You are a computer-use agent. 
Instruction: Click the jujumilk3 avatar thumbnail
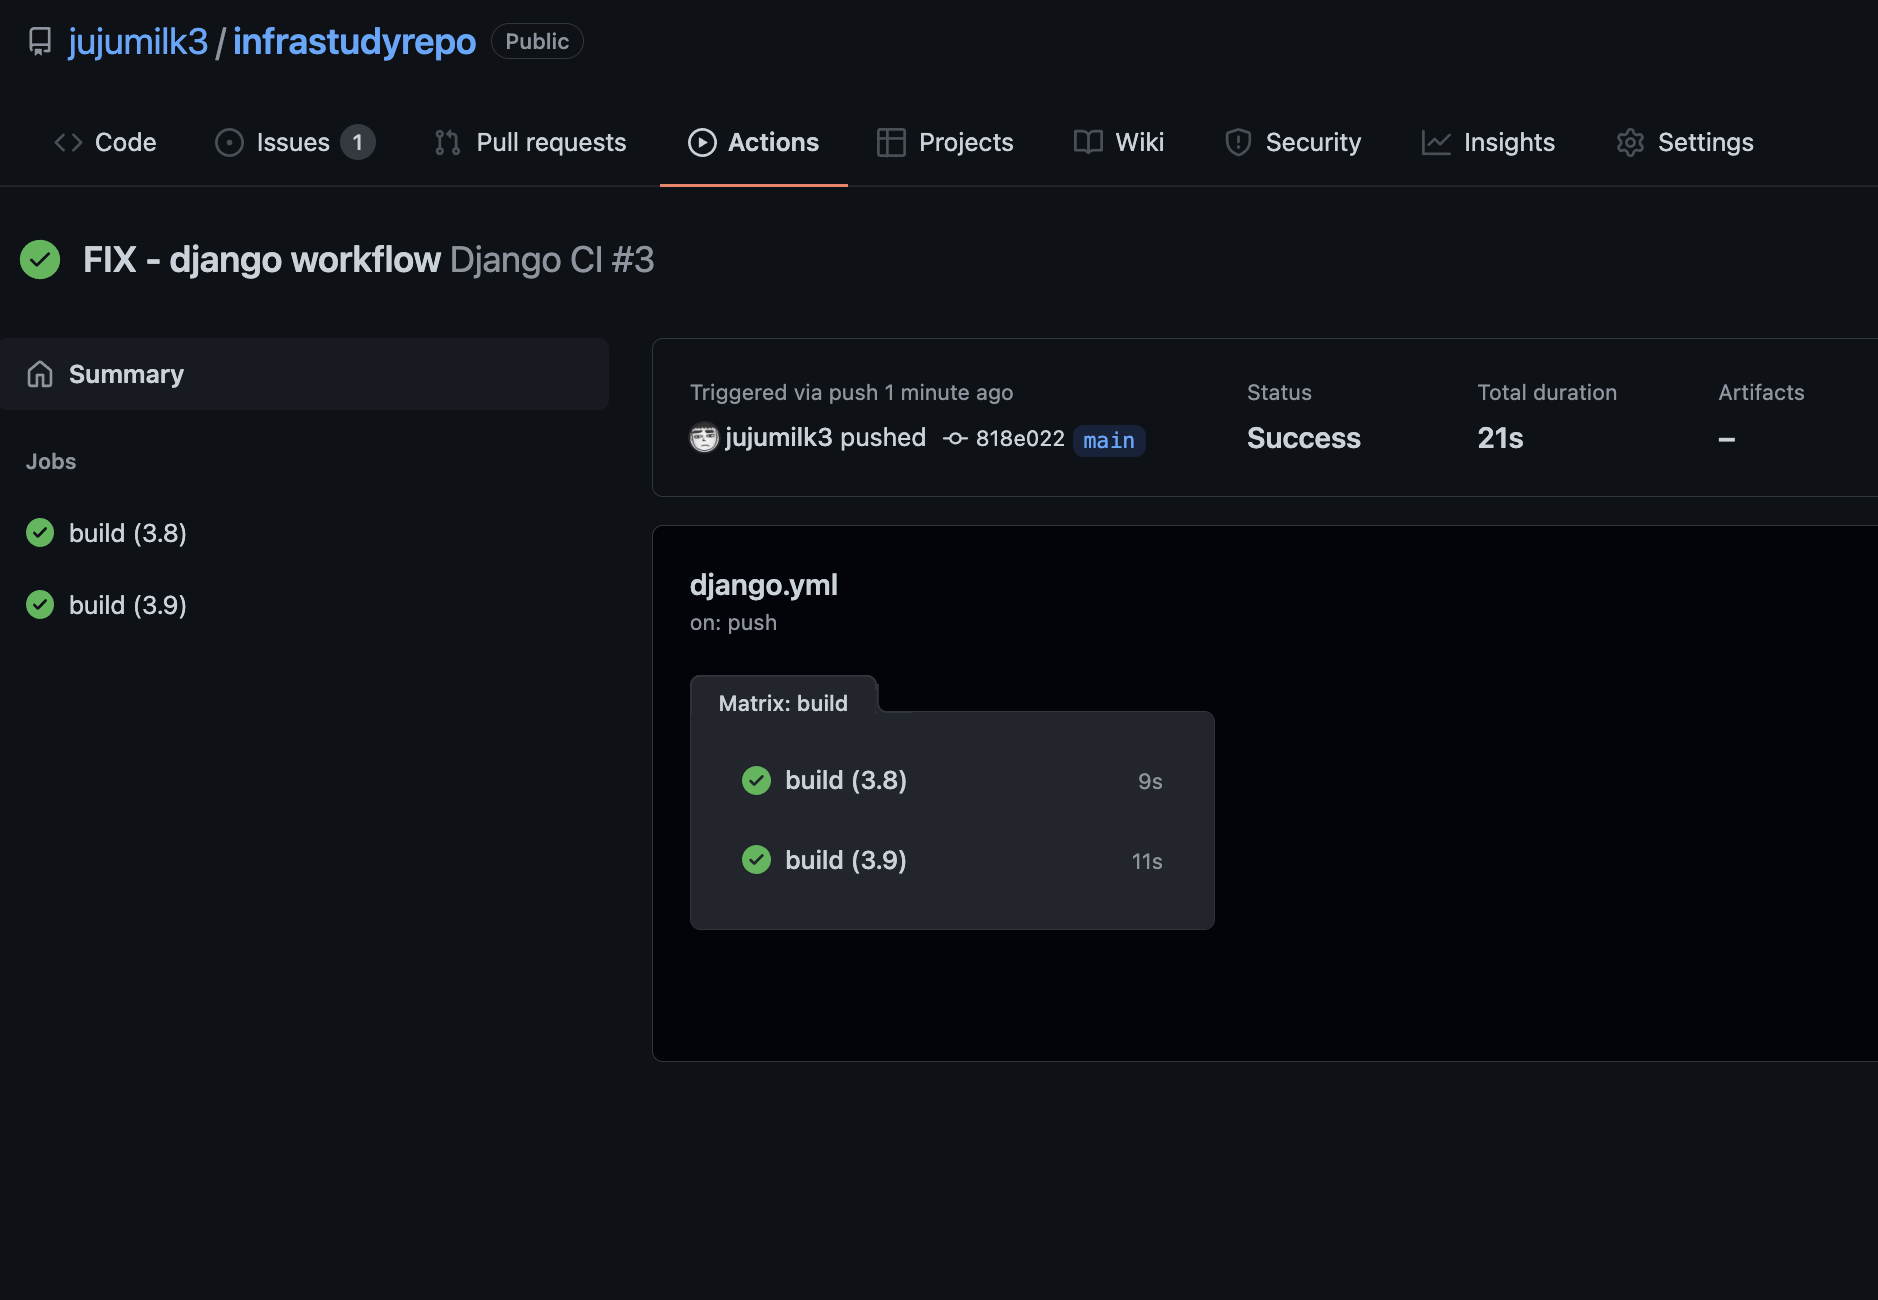point(704,438)
